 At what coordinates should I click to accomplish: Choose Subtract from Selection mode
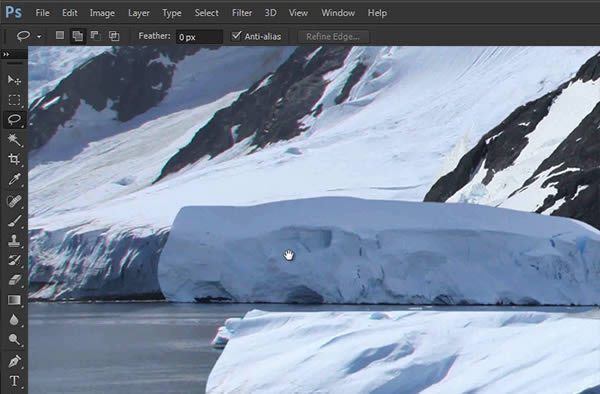pyautogui.click(x=95, y=36)
